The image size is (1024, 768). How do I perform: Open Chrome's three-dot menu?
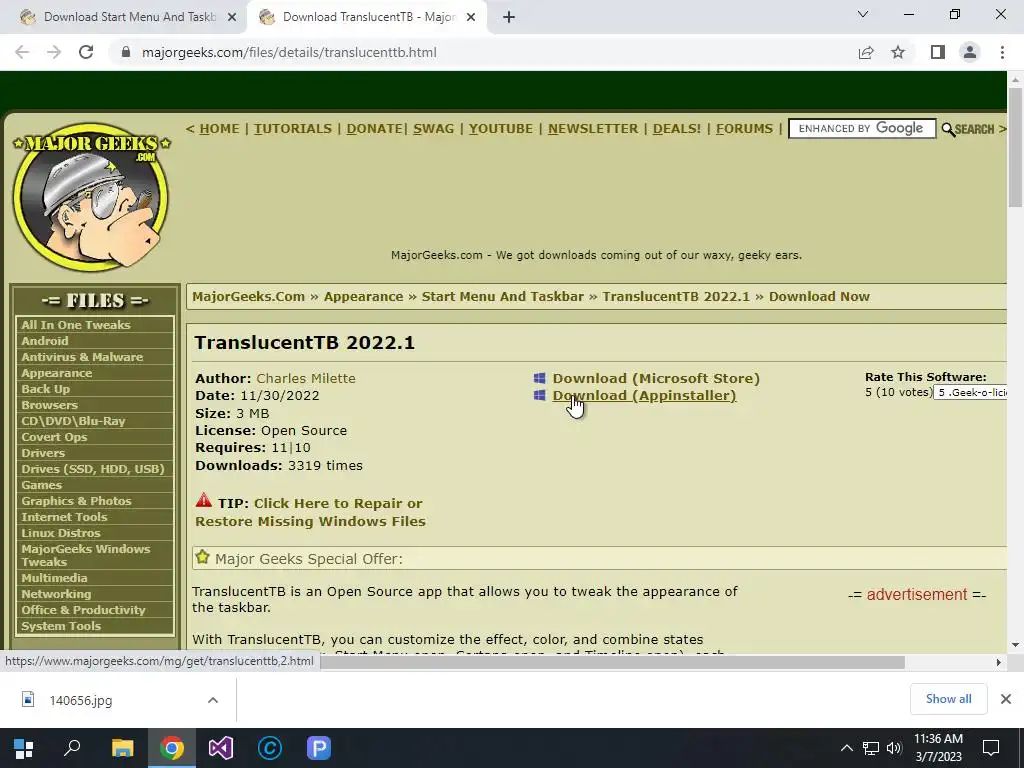click(1002, 52)
